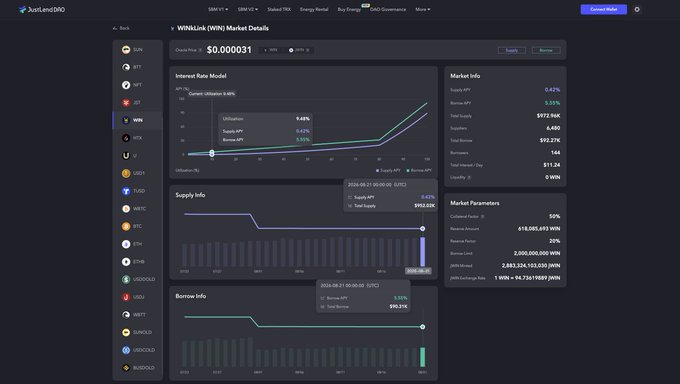The height and width of the screenshot is (384, 680).
Task: Select the BTC token icon
Action: (x=126, y=226)
